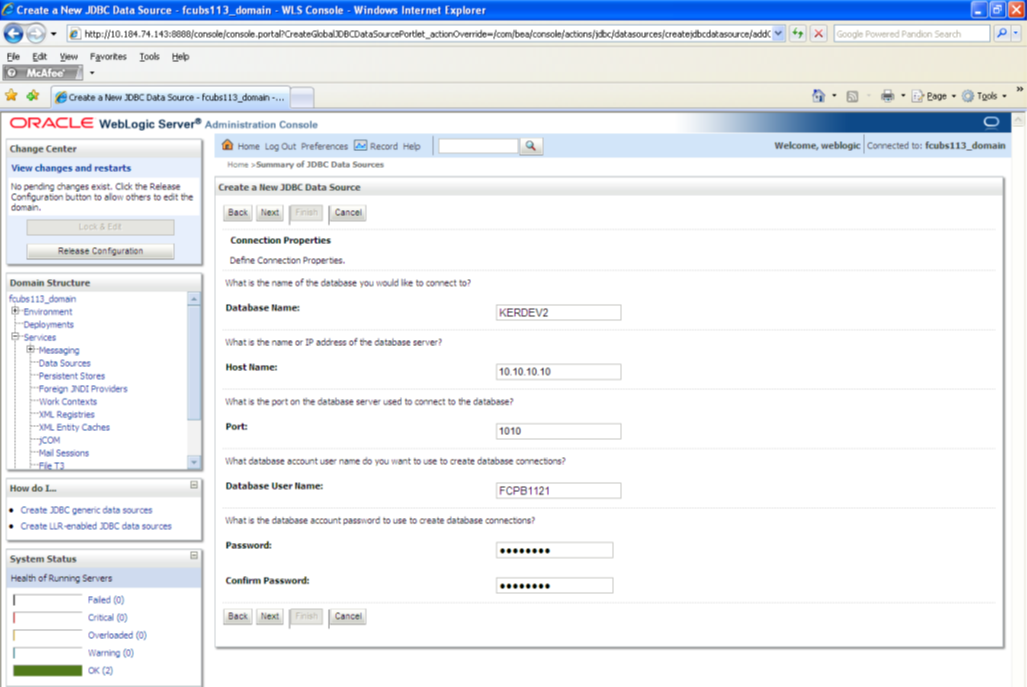Click the Release Configuration button
This screenshot has width=1027, height=687.
click(100, 251)
